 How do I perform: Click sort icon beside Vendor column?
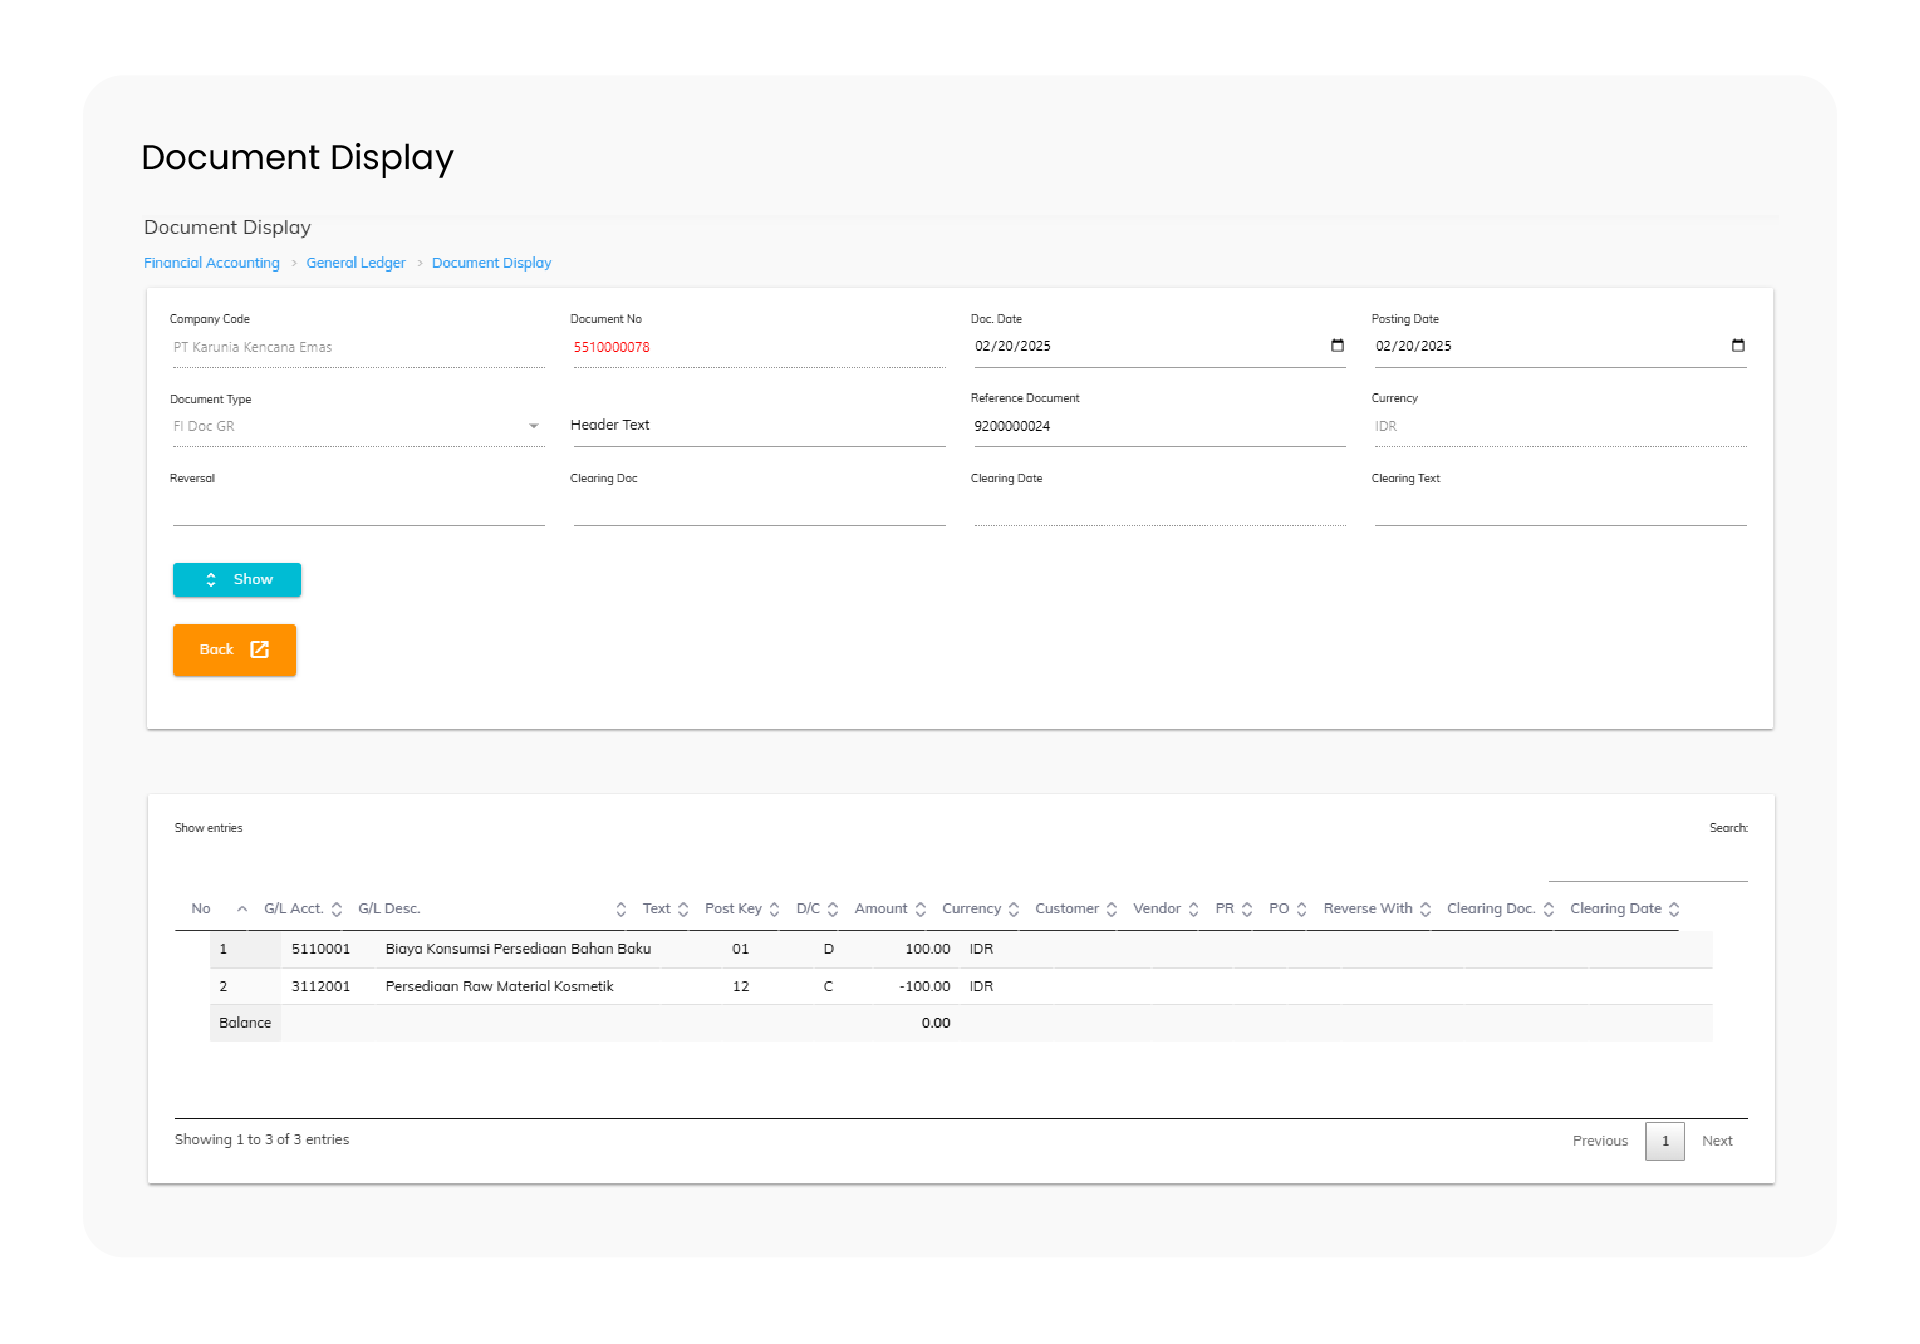click(1193, 909)
